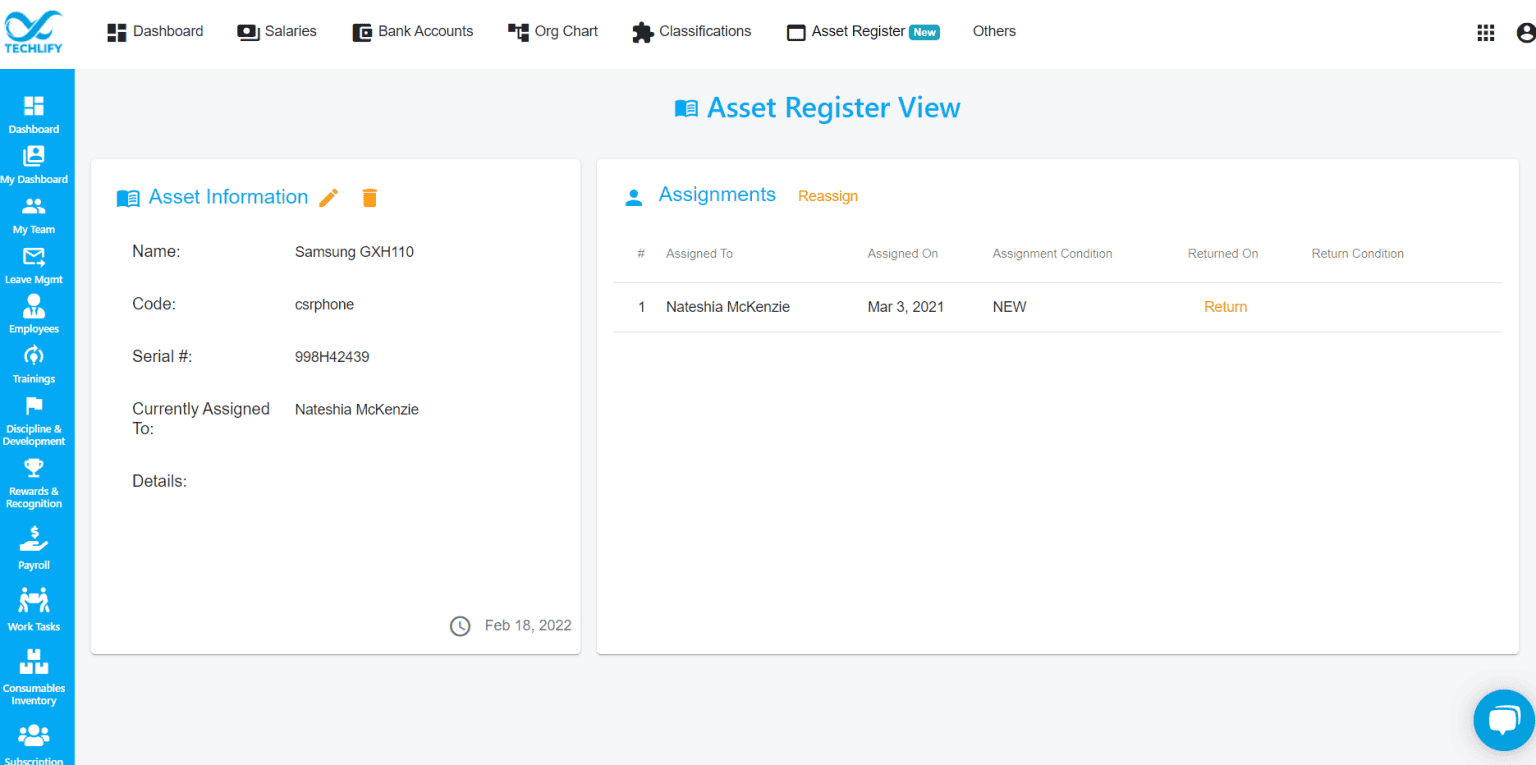Click the apps grid icon top right
The image size is (1536, 765).
(x=1486, y=32)
